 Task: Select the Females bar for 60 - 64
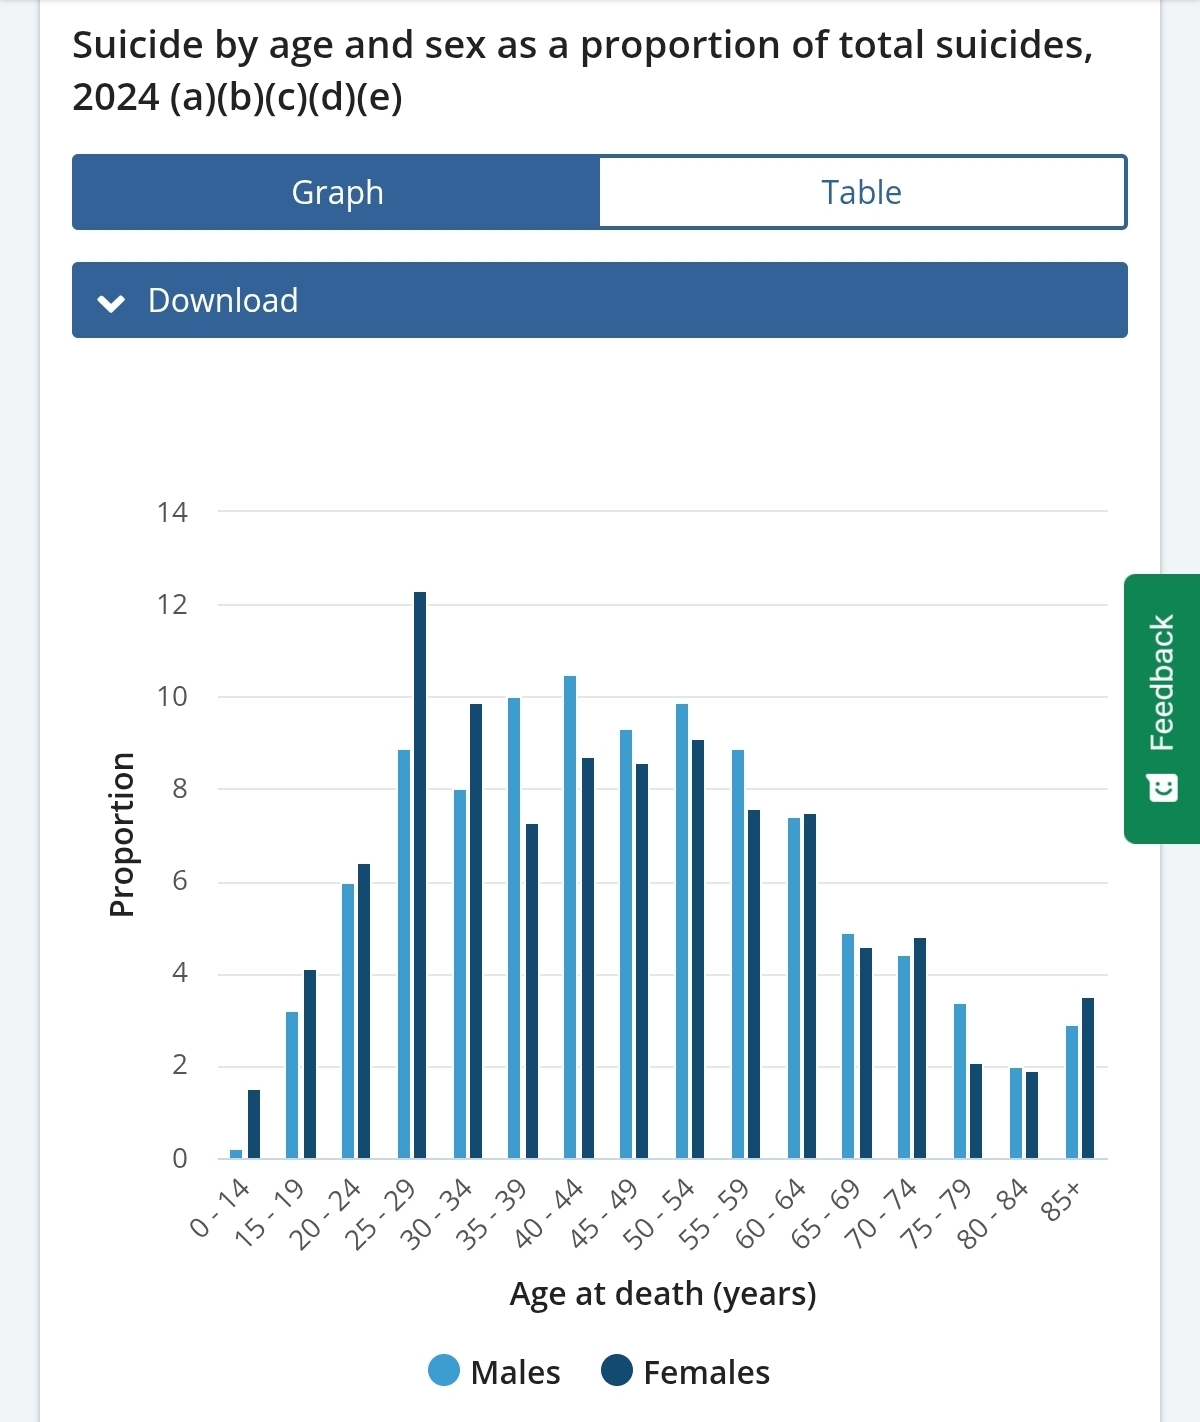[810, 986]
